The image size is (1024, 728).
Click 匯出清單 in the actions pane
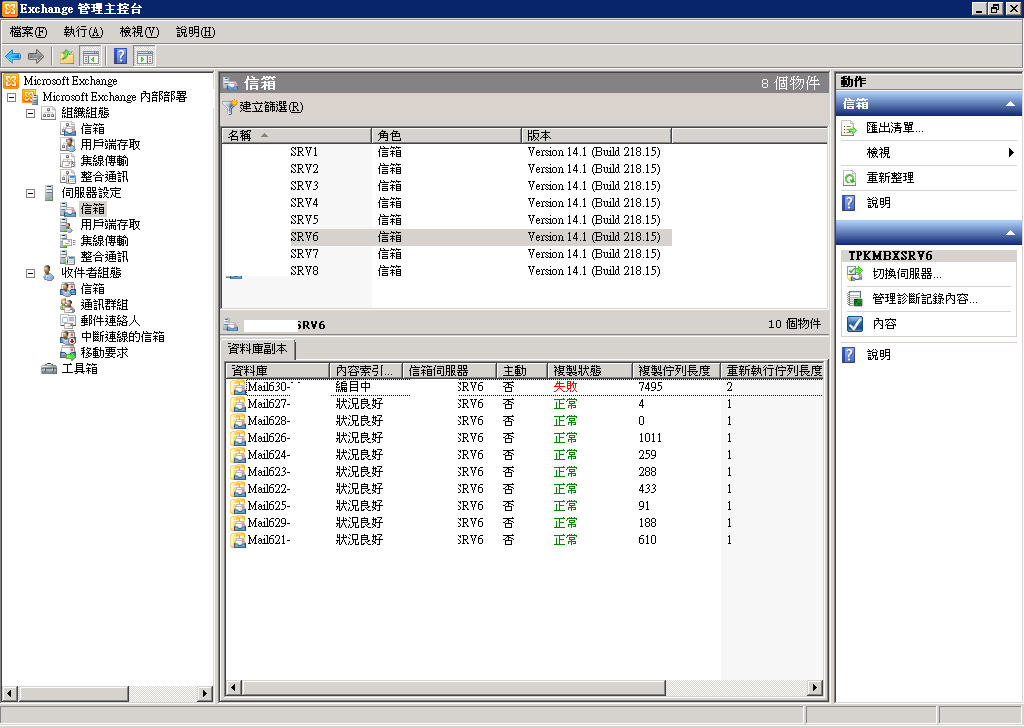pos(895,128)
